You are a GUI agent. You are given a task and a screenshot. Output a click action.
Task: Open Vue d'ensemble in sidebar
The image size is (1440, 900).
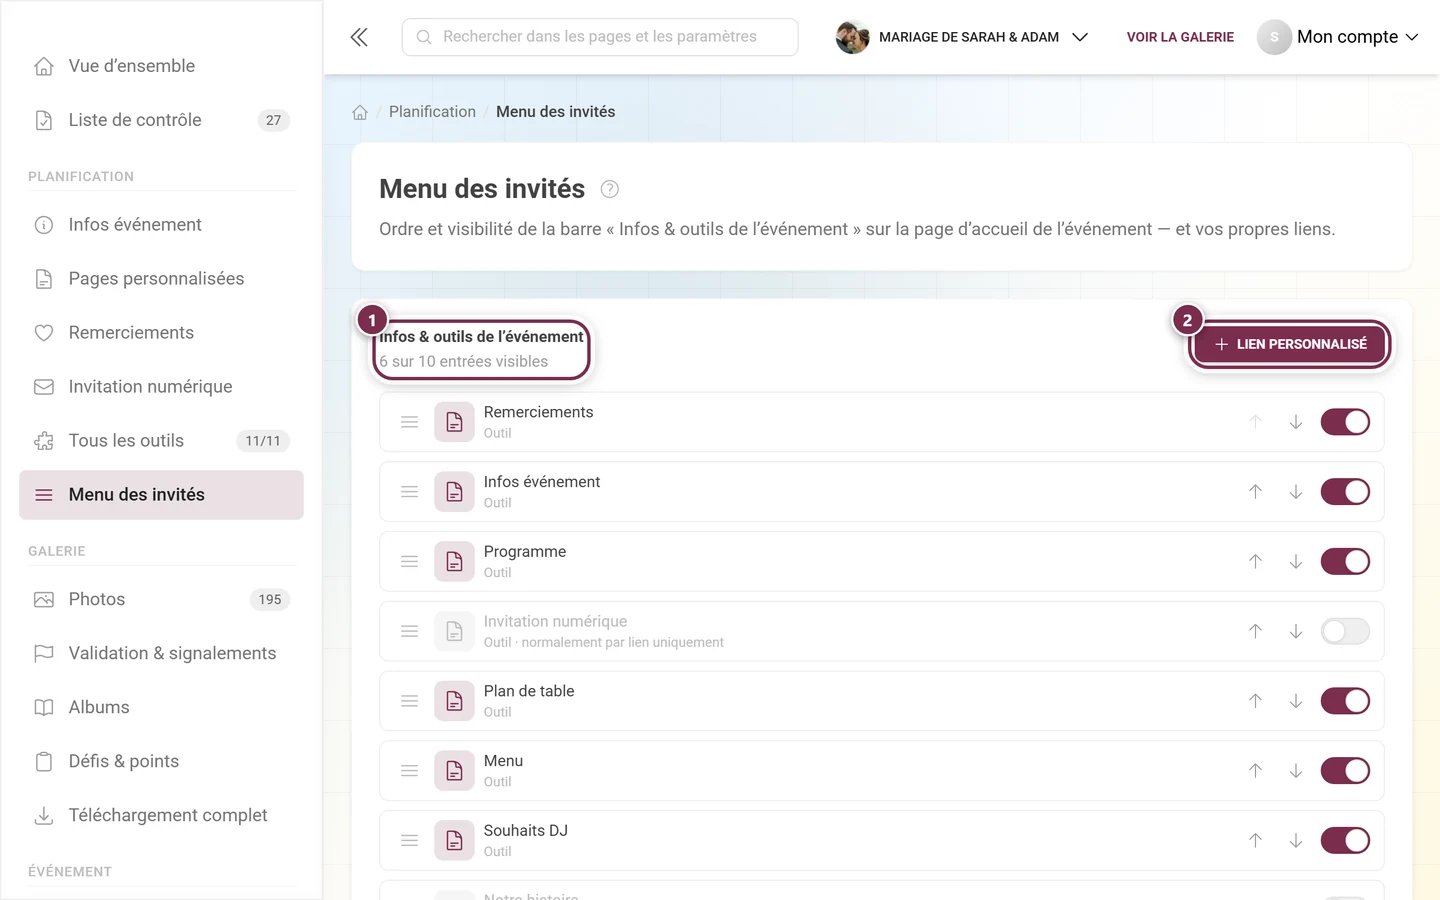coord(161,66)
